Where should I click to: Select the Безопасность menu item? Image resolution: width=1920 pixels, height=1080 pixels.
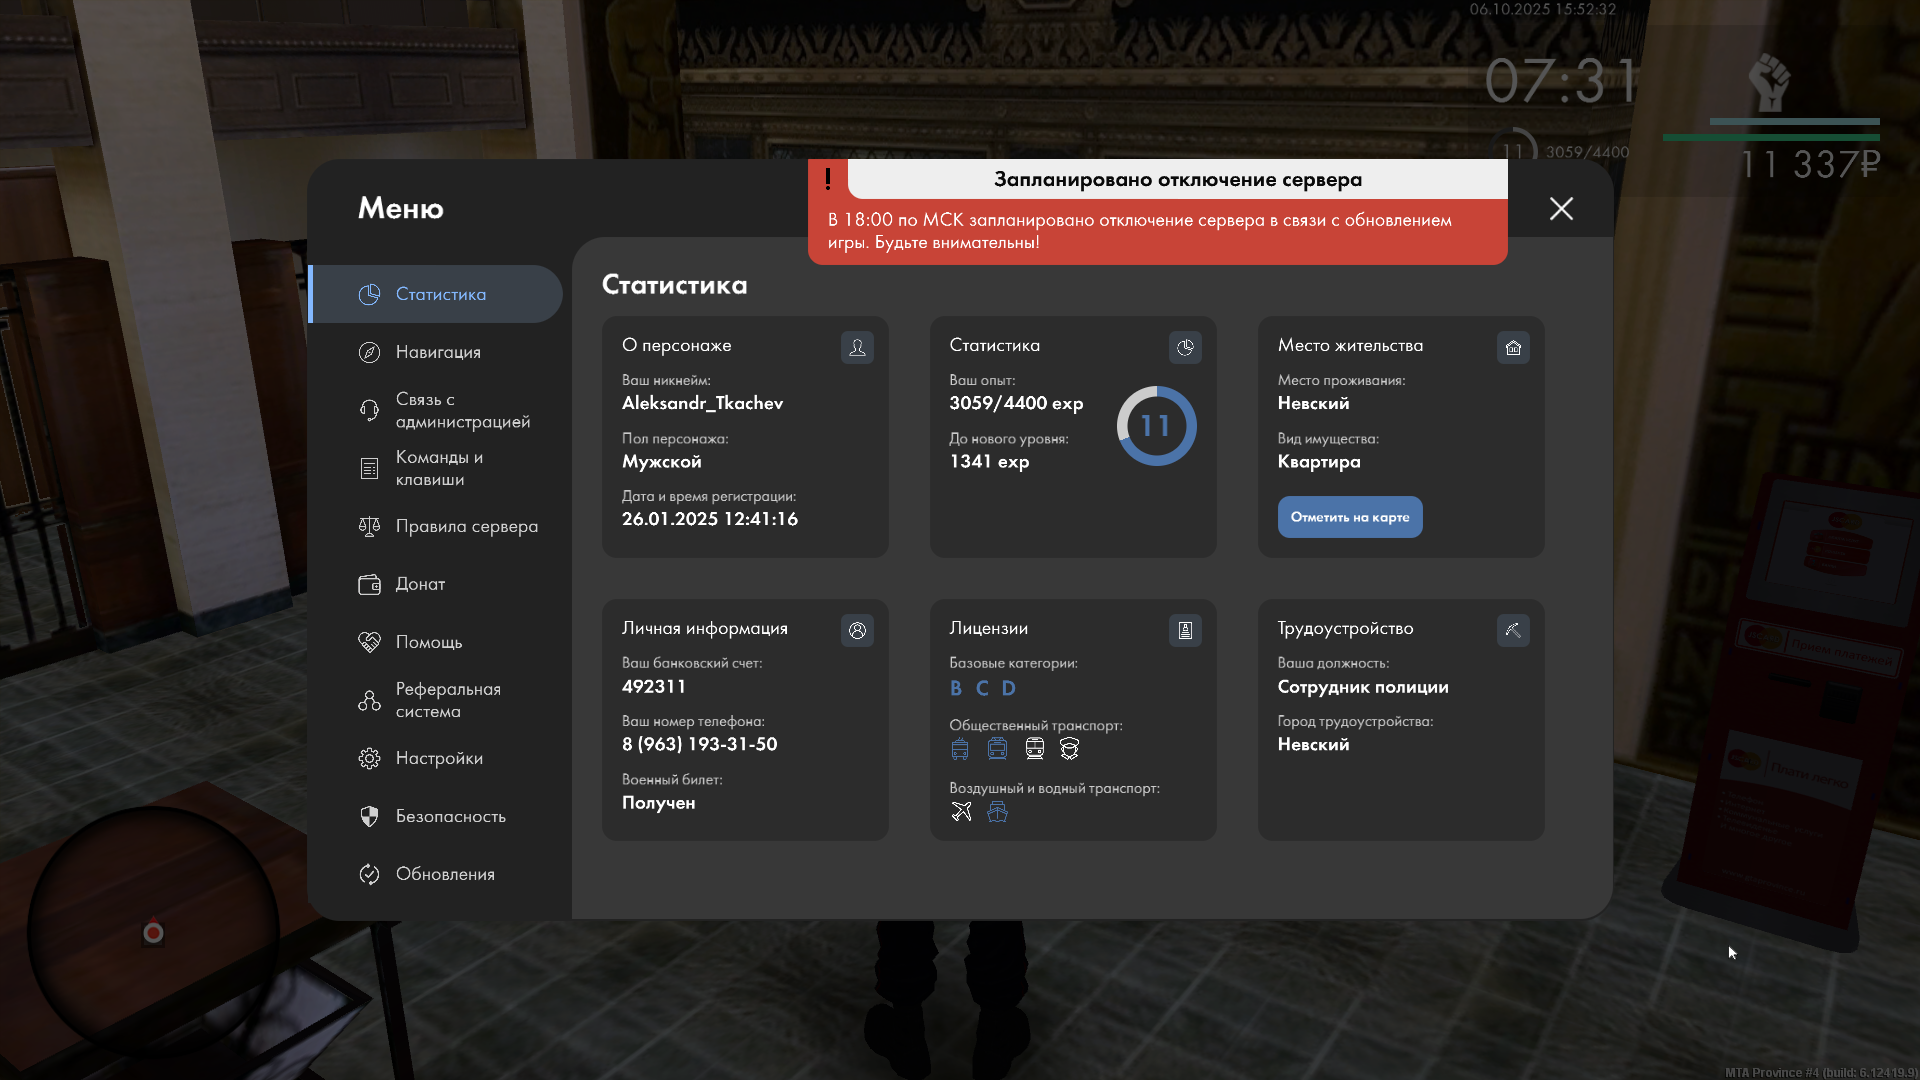pos(450,816)
